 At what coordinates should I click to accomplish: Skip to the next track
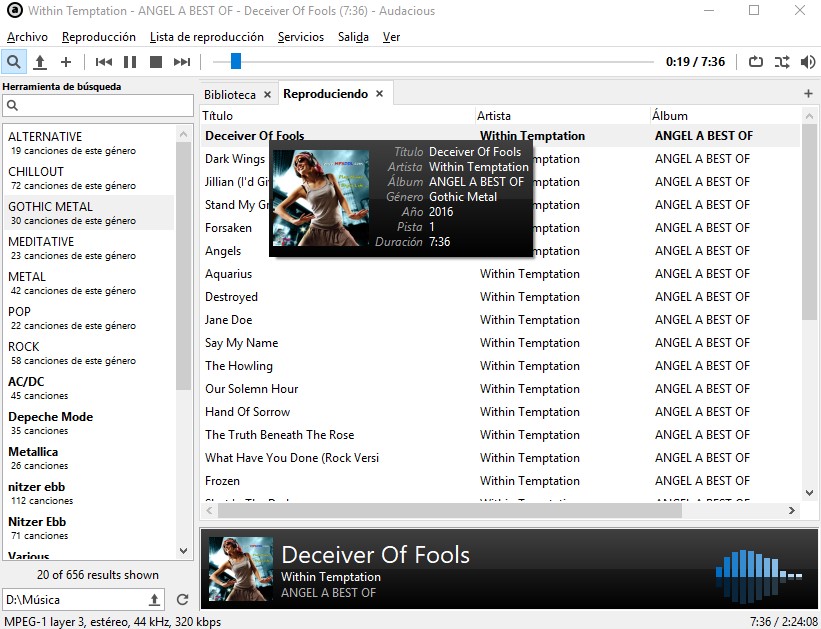[x=183, y=61]
